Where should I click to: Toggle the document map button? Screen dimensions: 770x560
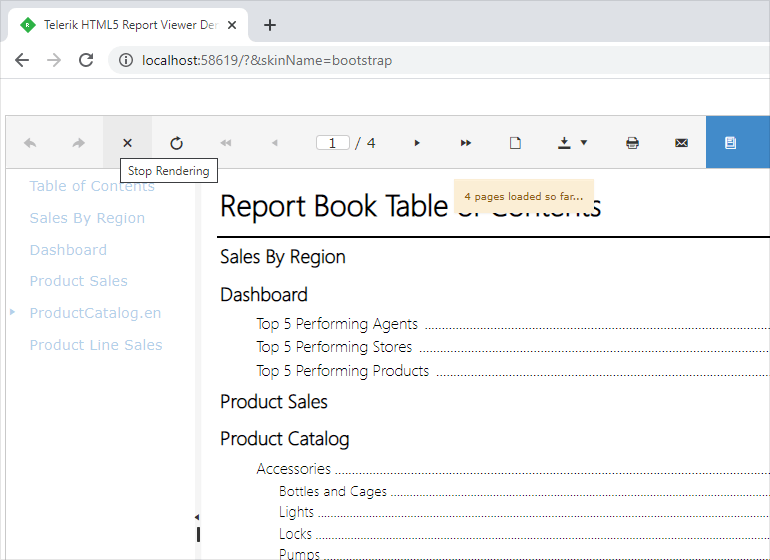(730, 143)
